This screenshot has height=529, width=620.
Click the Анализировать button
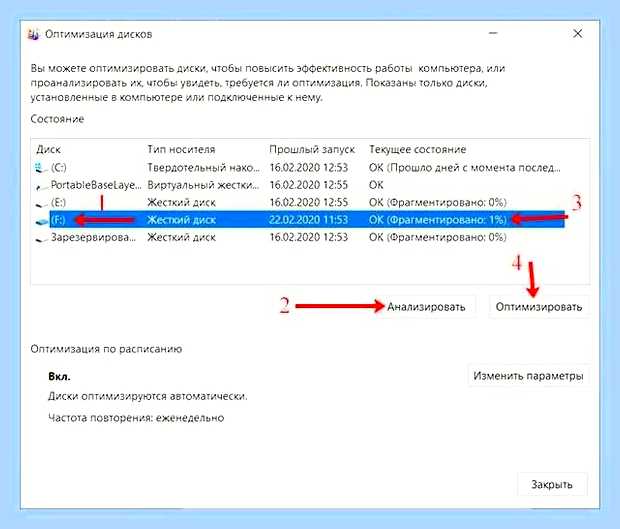pyautogui.click(x=425, y=307)
